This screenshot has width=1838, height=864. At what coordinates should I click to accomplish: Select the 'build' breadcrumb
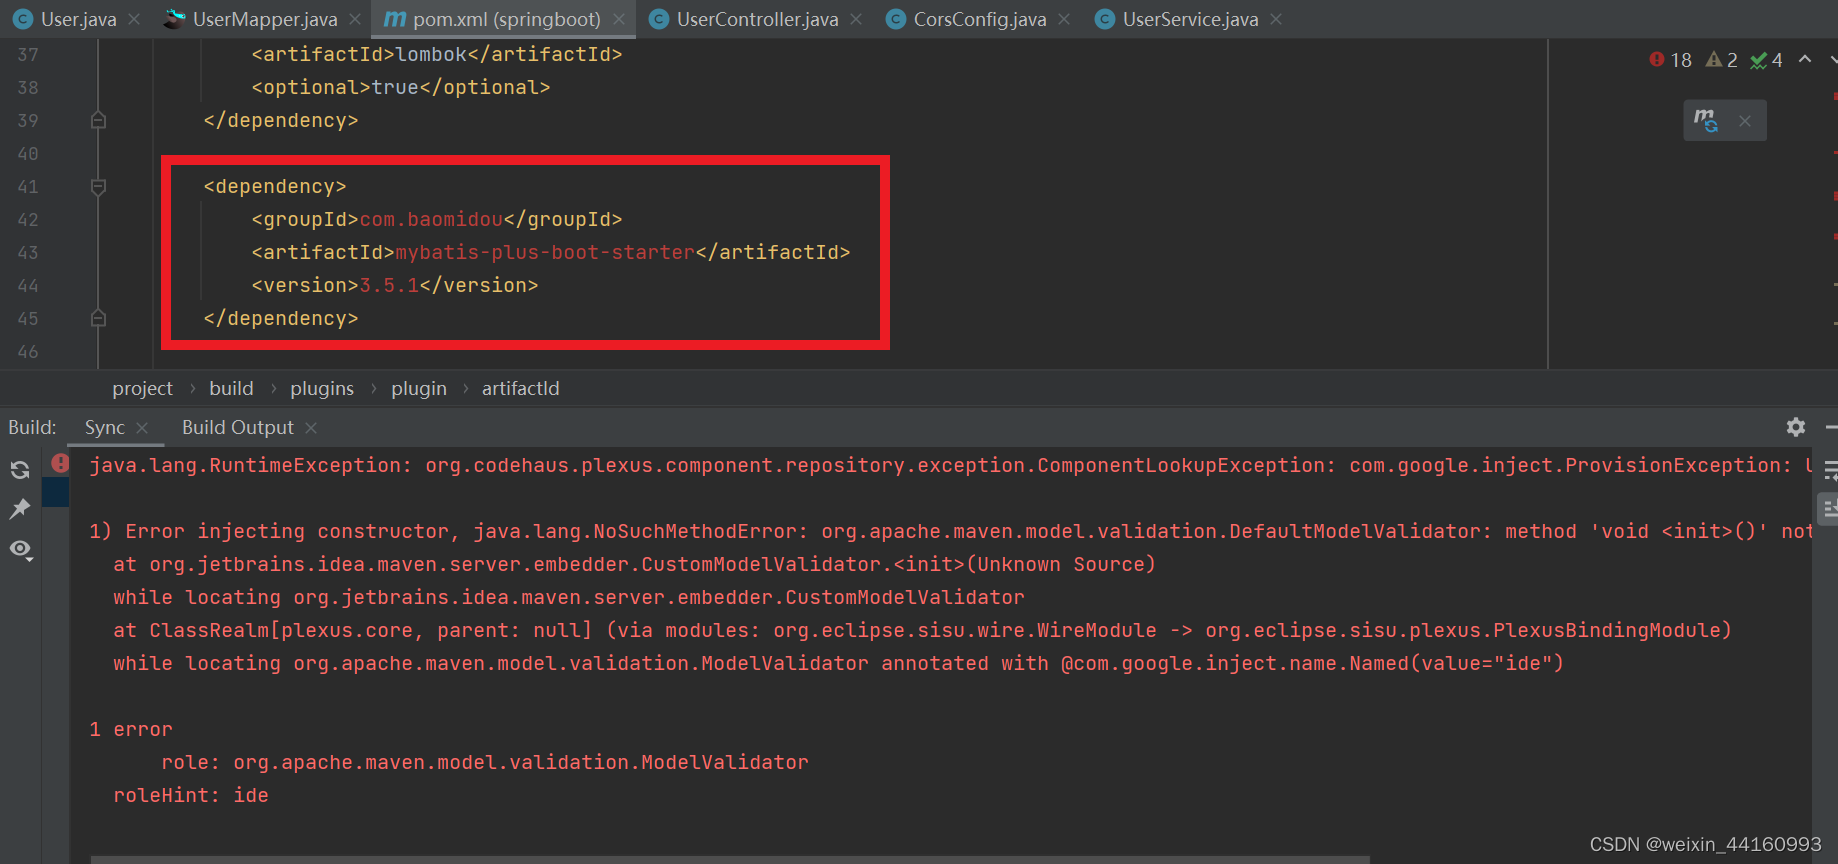(231, 388)
